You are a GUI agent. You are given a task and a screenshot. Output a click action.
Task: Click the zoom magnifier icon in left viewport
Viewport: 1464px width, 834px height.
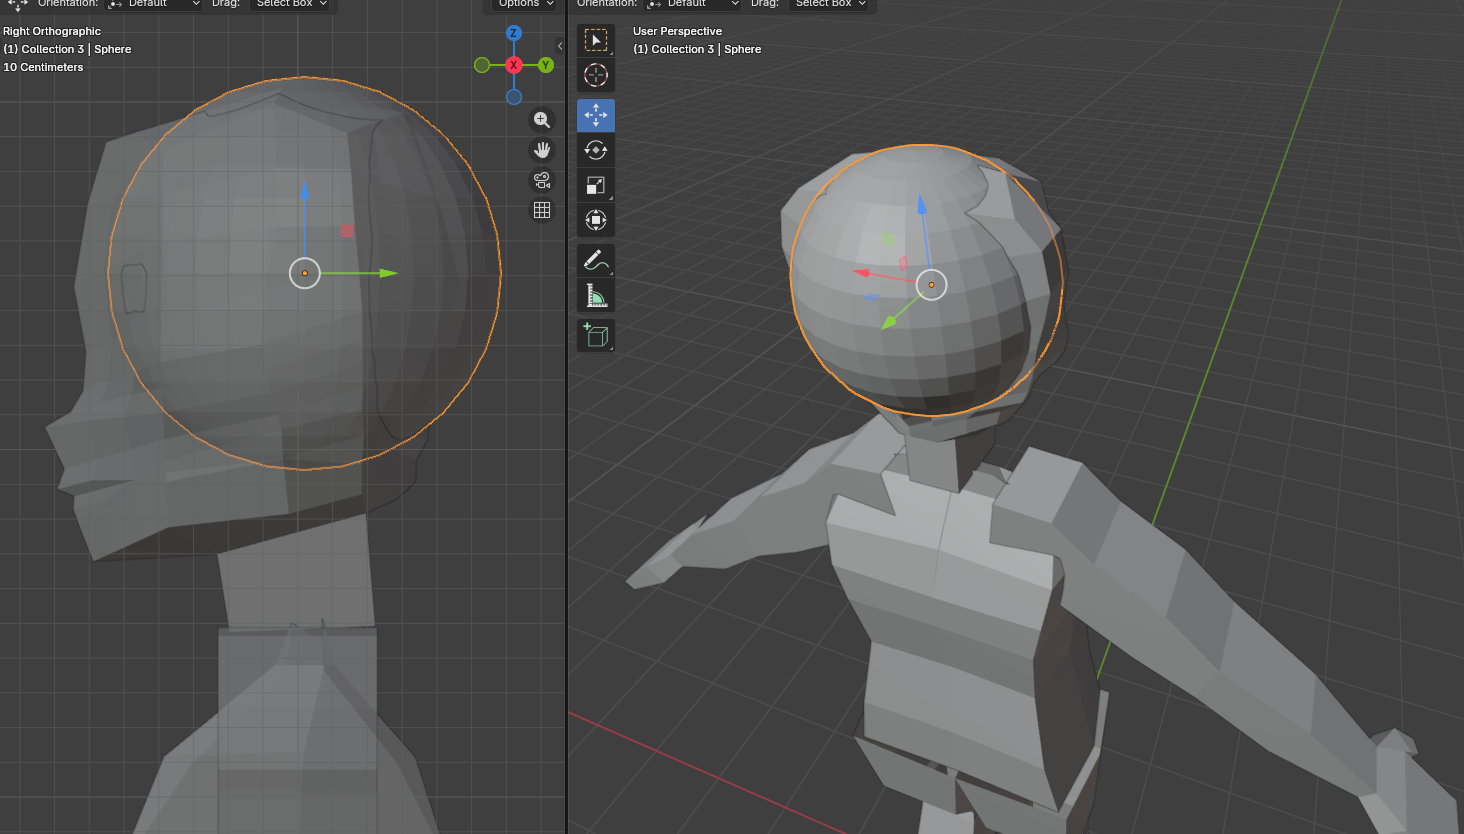pyautogui.click(x=542, y=120)
